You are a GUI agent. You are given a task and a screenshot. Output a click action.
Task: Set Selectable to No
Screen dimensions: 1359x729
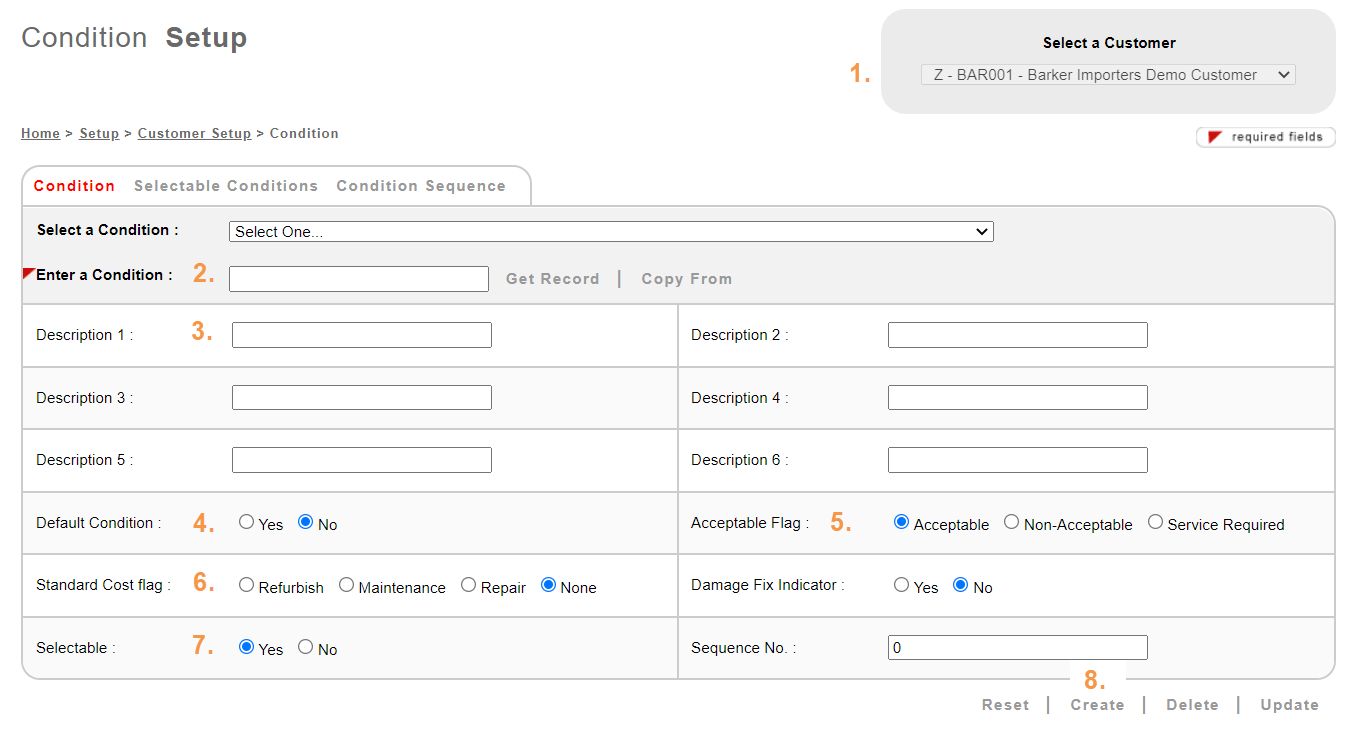click(306, 647)
